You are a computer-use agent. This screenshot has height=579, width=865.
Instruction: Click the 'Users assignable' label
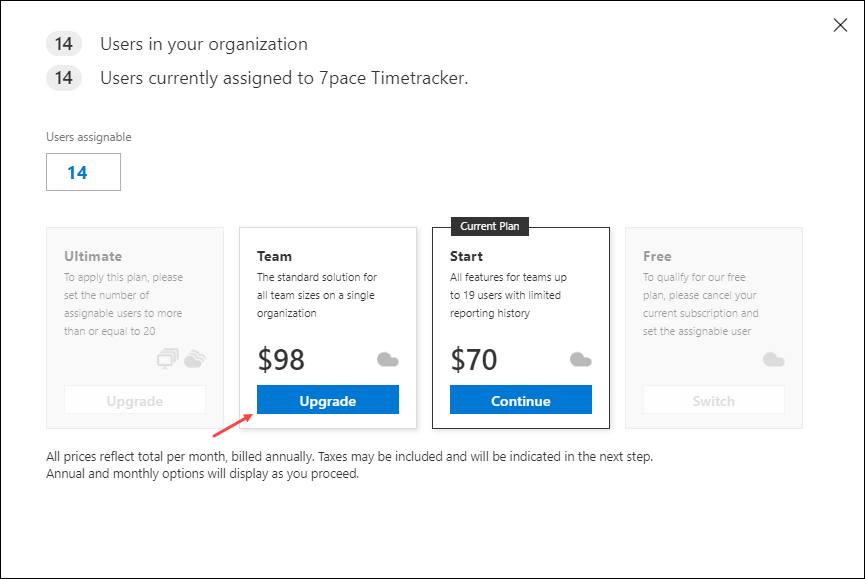[x=89, y=137]
